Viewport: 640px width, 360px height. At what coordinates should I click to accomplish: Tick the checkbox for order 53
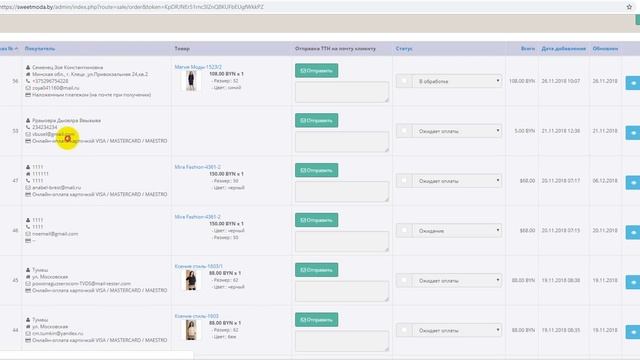(404, 131)
